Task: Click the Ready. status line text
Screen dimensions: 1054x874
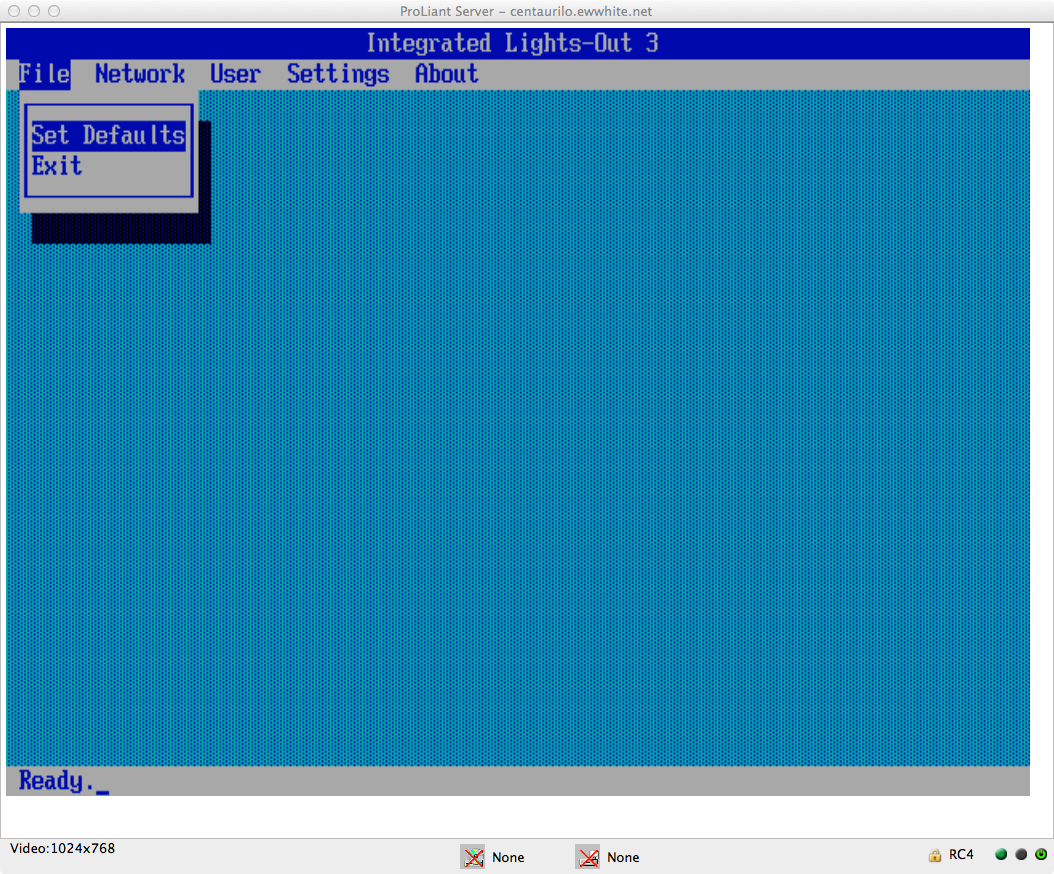Action: coord(56,781)
